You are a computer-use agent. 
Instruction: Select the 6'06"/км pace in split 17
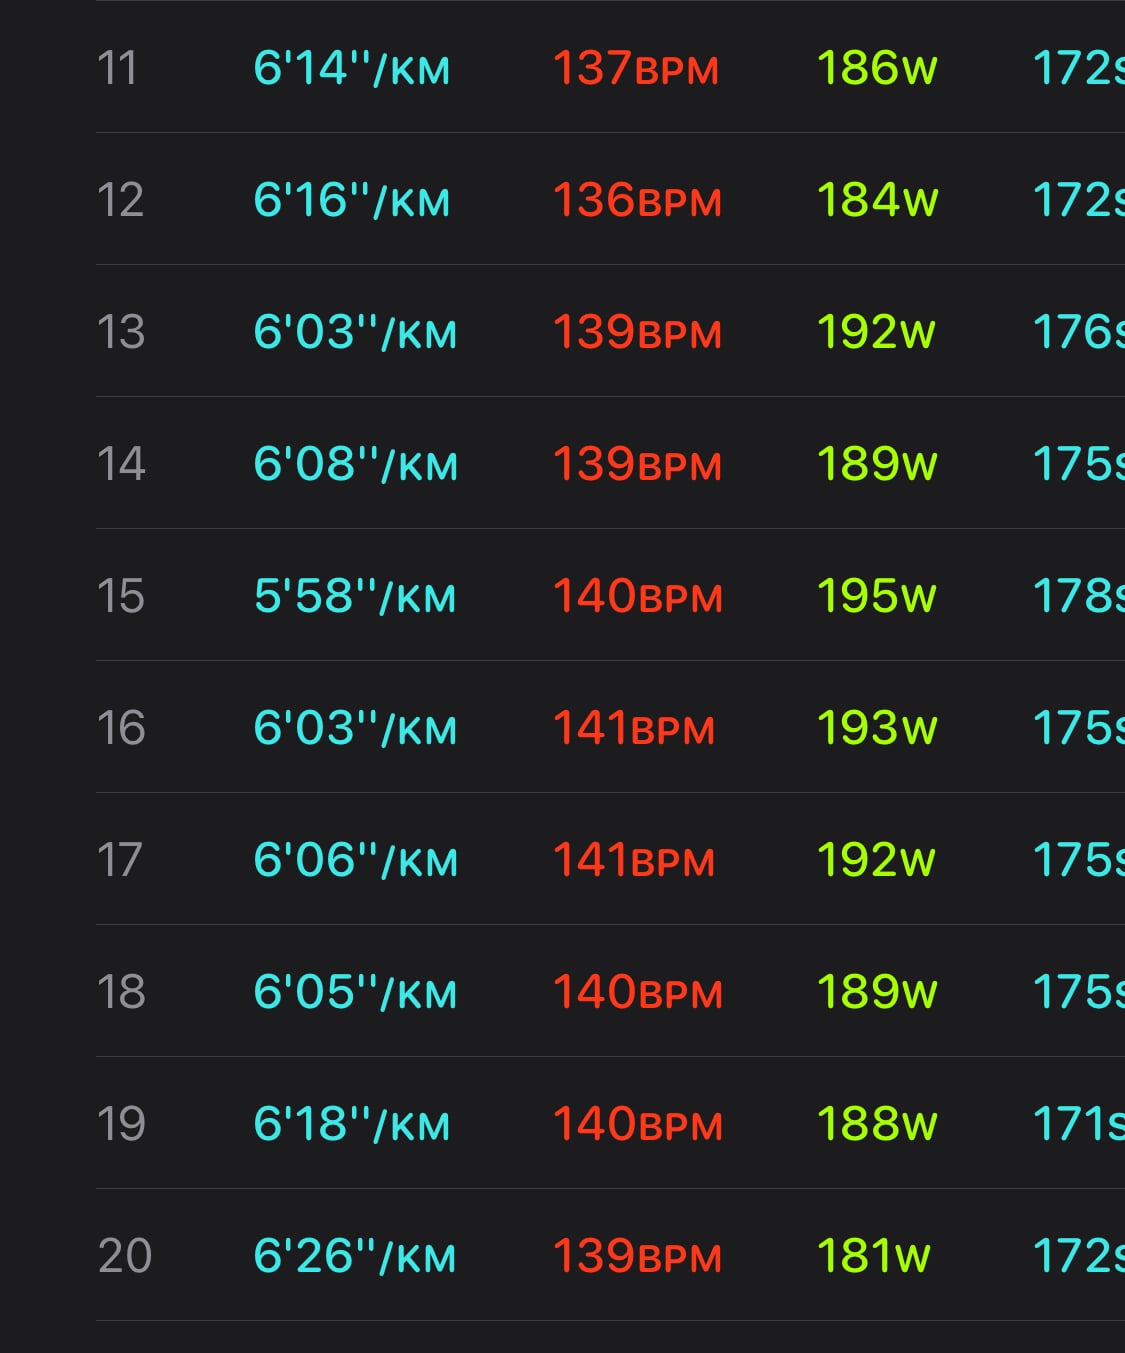click(355, 860)
